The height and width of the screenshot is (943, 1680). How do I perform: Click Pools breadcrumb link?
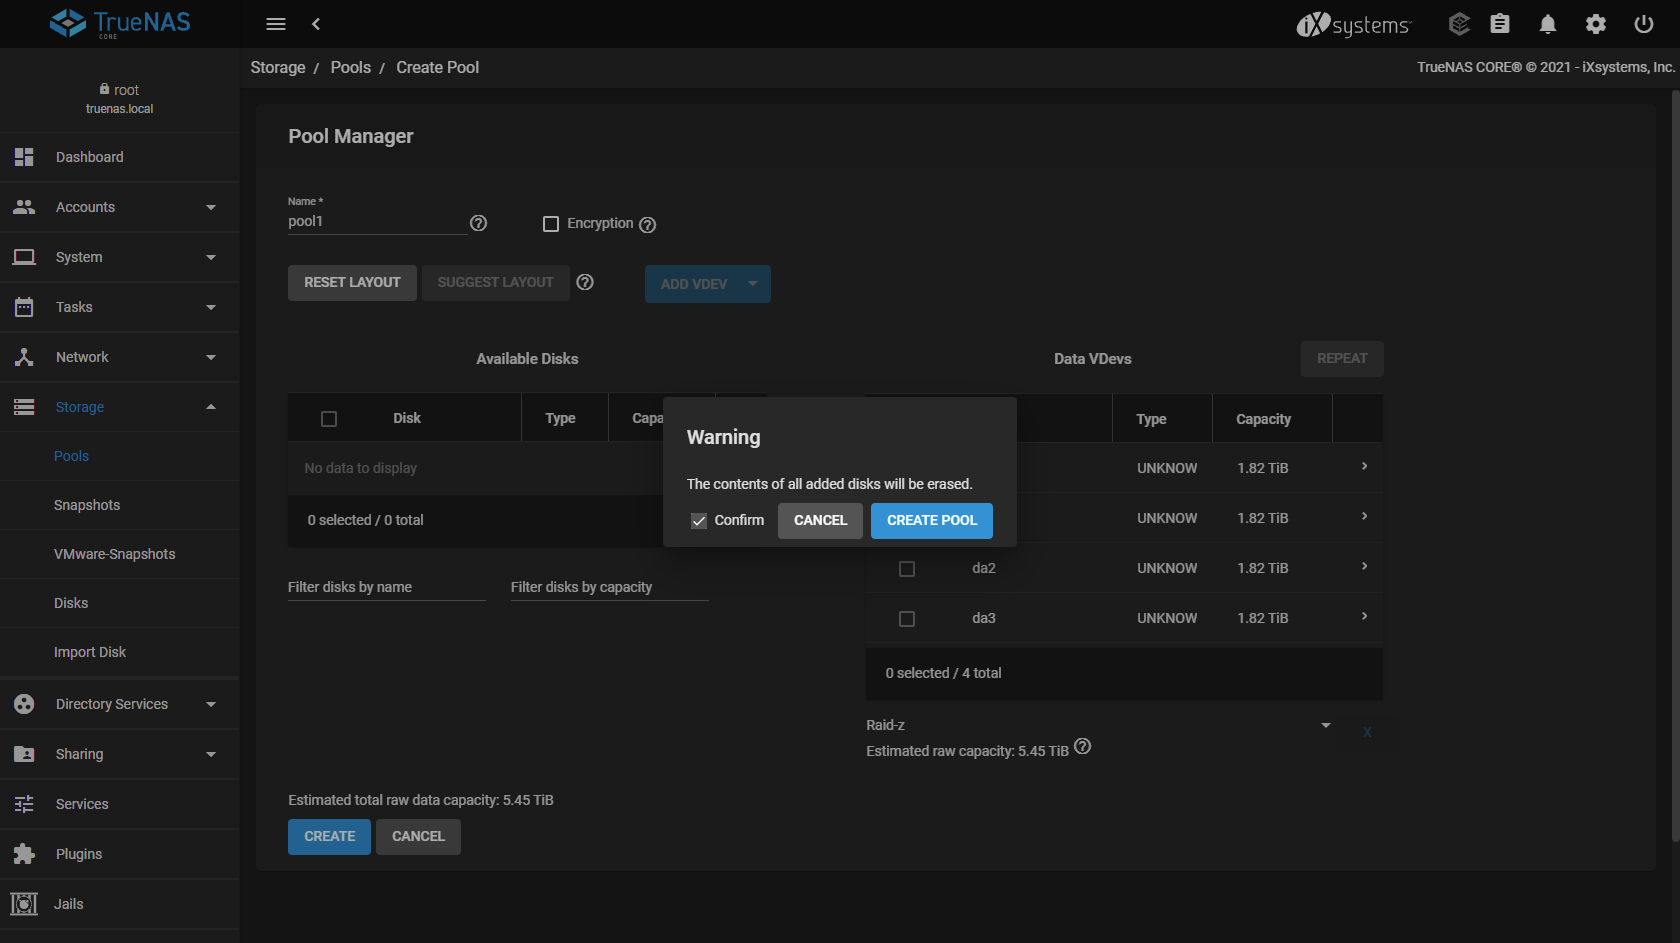[x=351, y=67]
